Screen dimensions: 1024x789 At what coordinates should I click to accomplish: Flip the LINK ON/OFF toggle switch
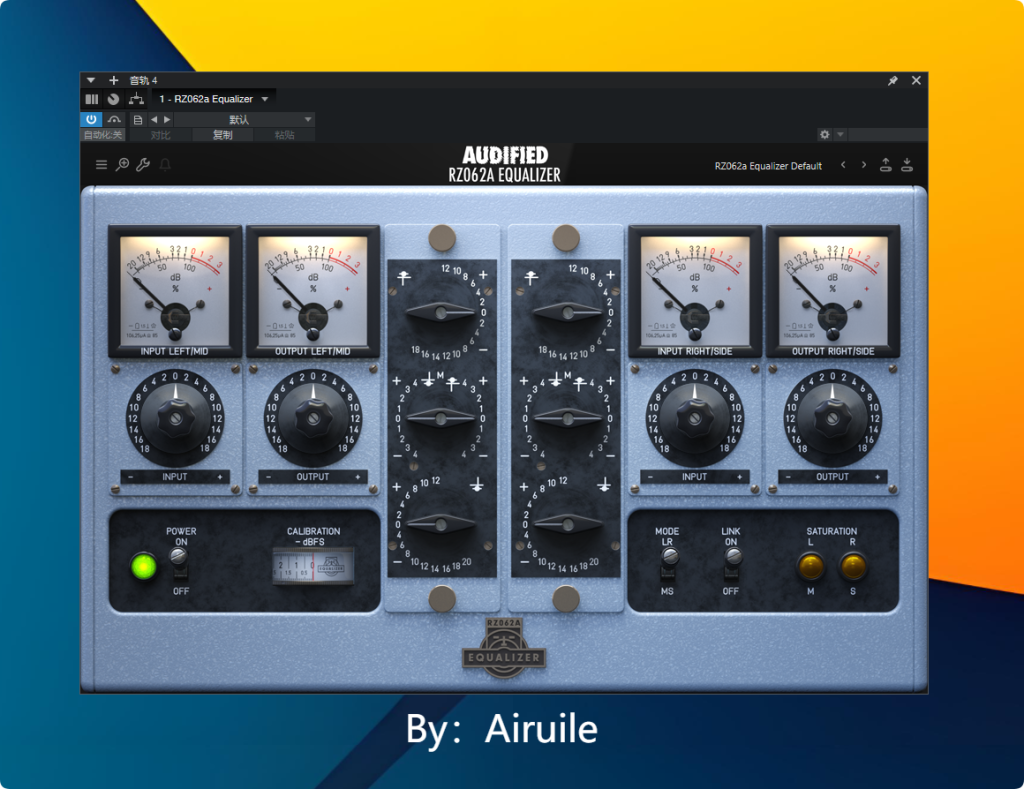coord(733,563)
